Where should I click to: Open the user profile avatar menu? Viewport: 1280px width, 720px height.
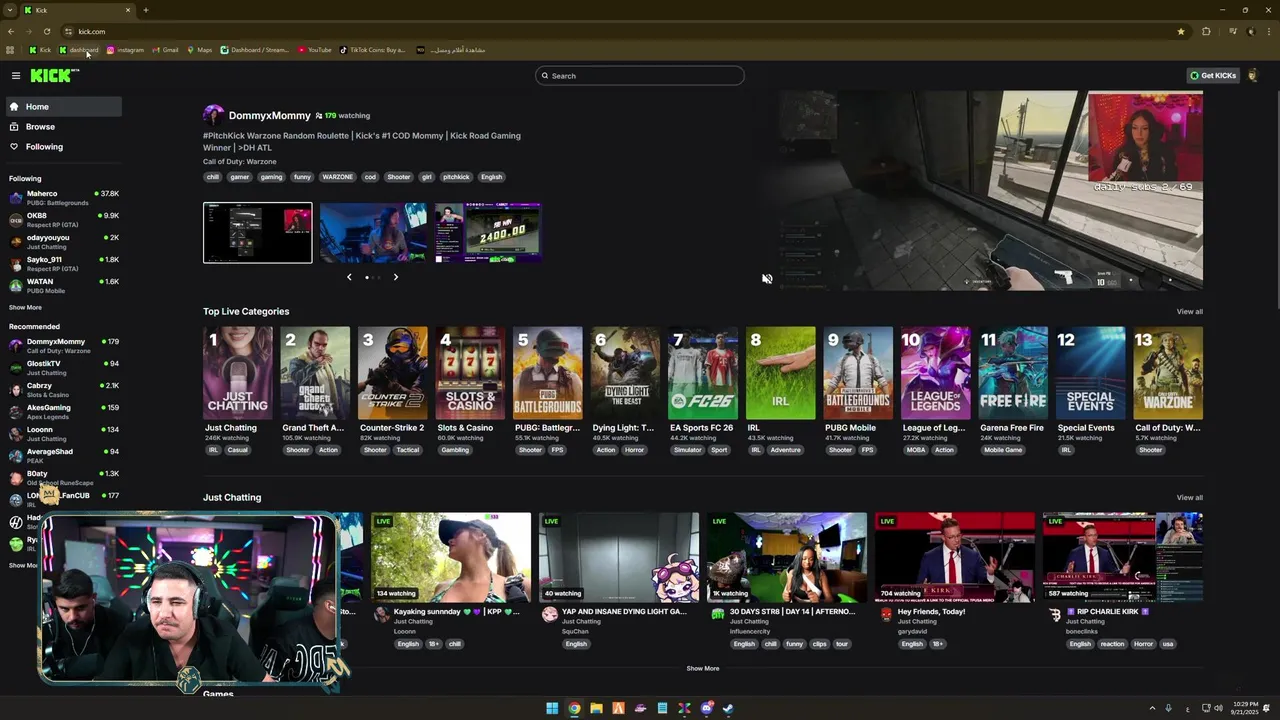tap(1254, 76)
